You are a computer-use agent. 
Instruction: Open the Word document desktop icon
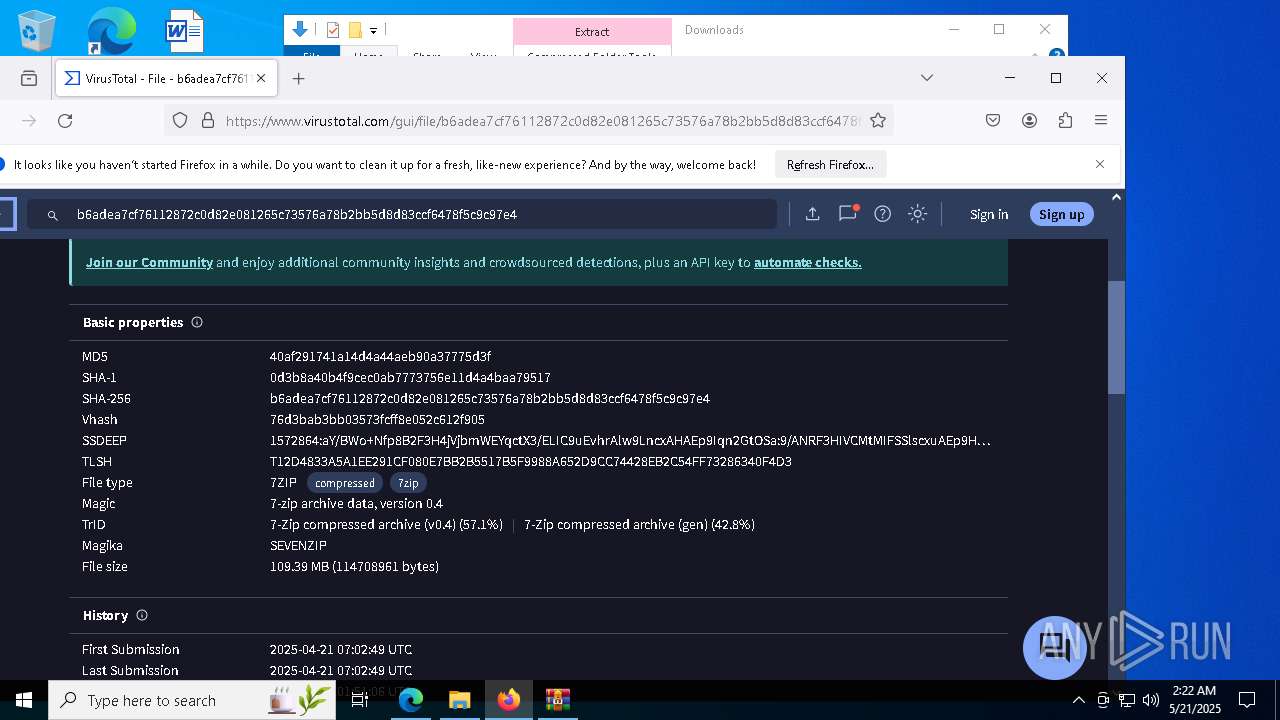pyautogui.click(x=184, y=30)
